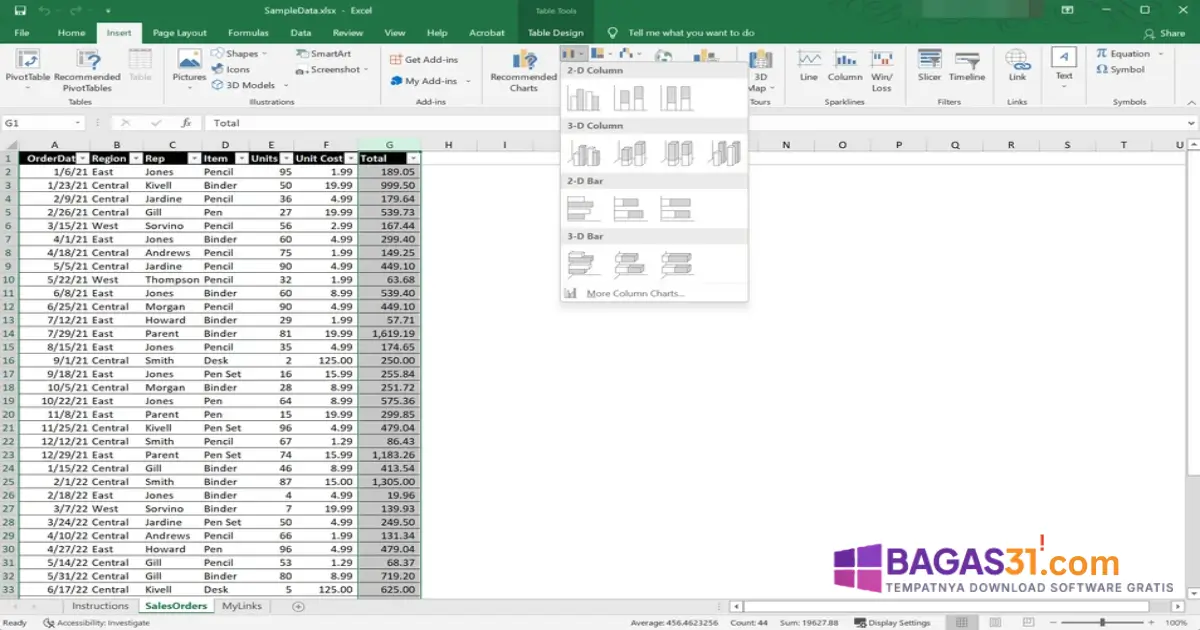Open the OrderDate column filter dropdown
This screenshot has width=1200, height=630.
(82, 159)
